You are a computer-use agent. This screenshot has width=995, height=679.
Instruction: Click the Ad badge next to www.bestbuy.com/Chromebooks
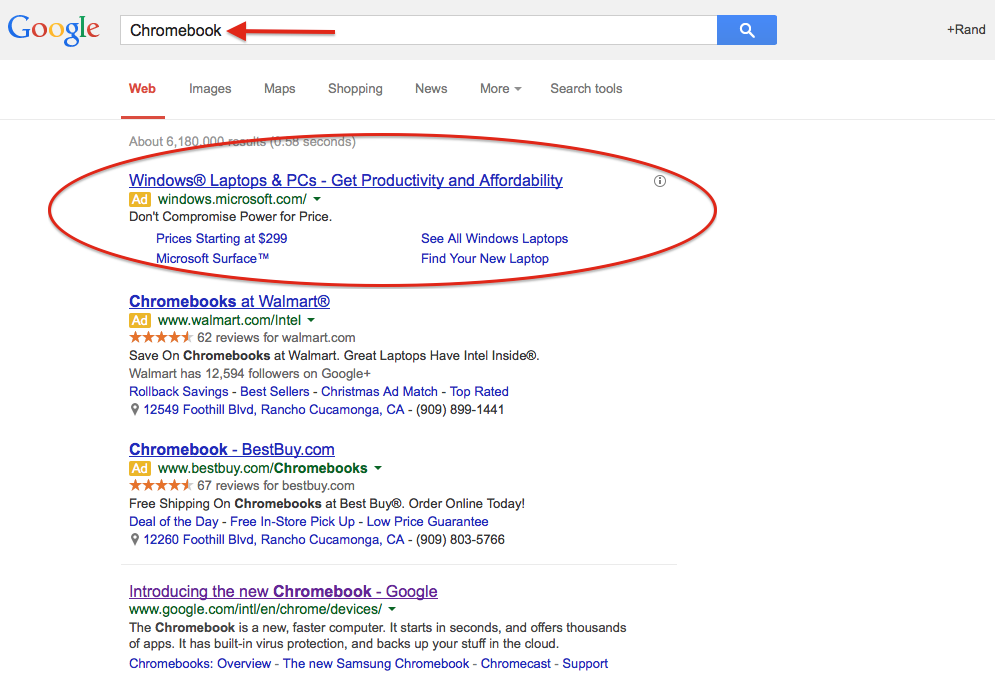(140, 468)
